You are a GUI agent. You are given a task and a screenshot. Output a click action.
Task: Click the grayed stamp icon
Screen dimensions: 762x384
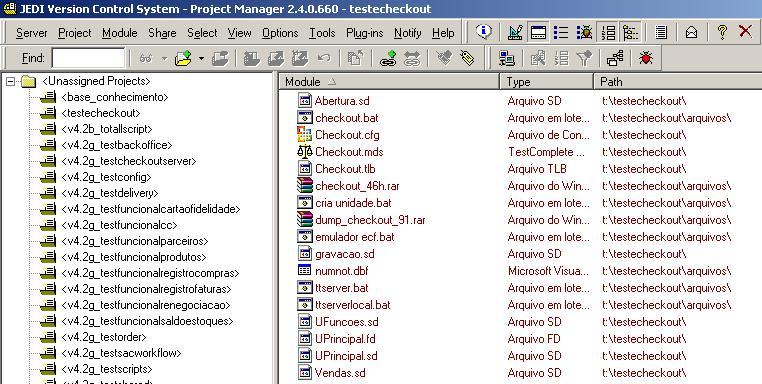(x=443, y=58)
